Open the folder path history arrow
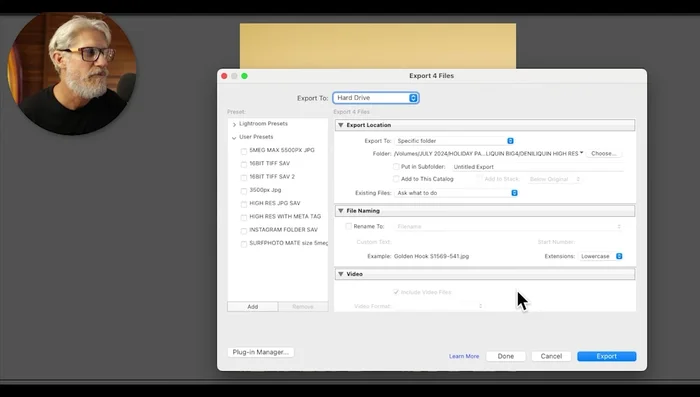 [x=582, y=153]
